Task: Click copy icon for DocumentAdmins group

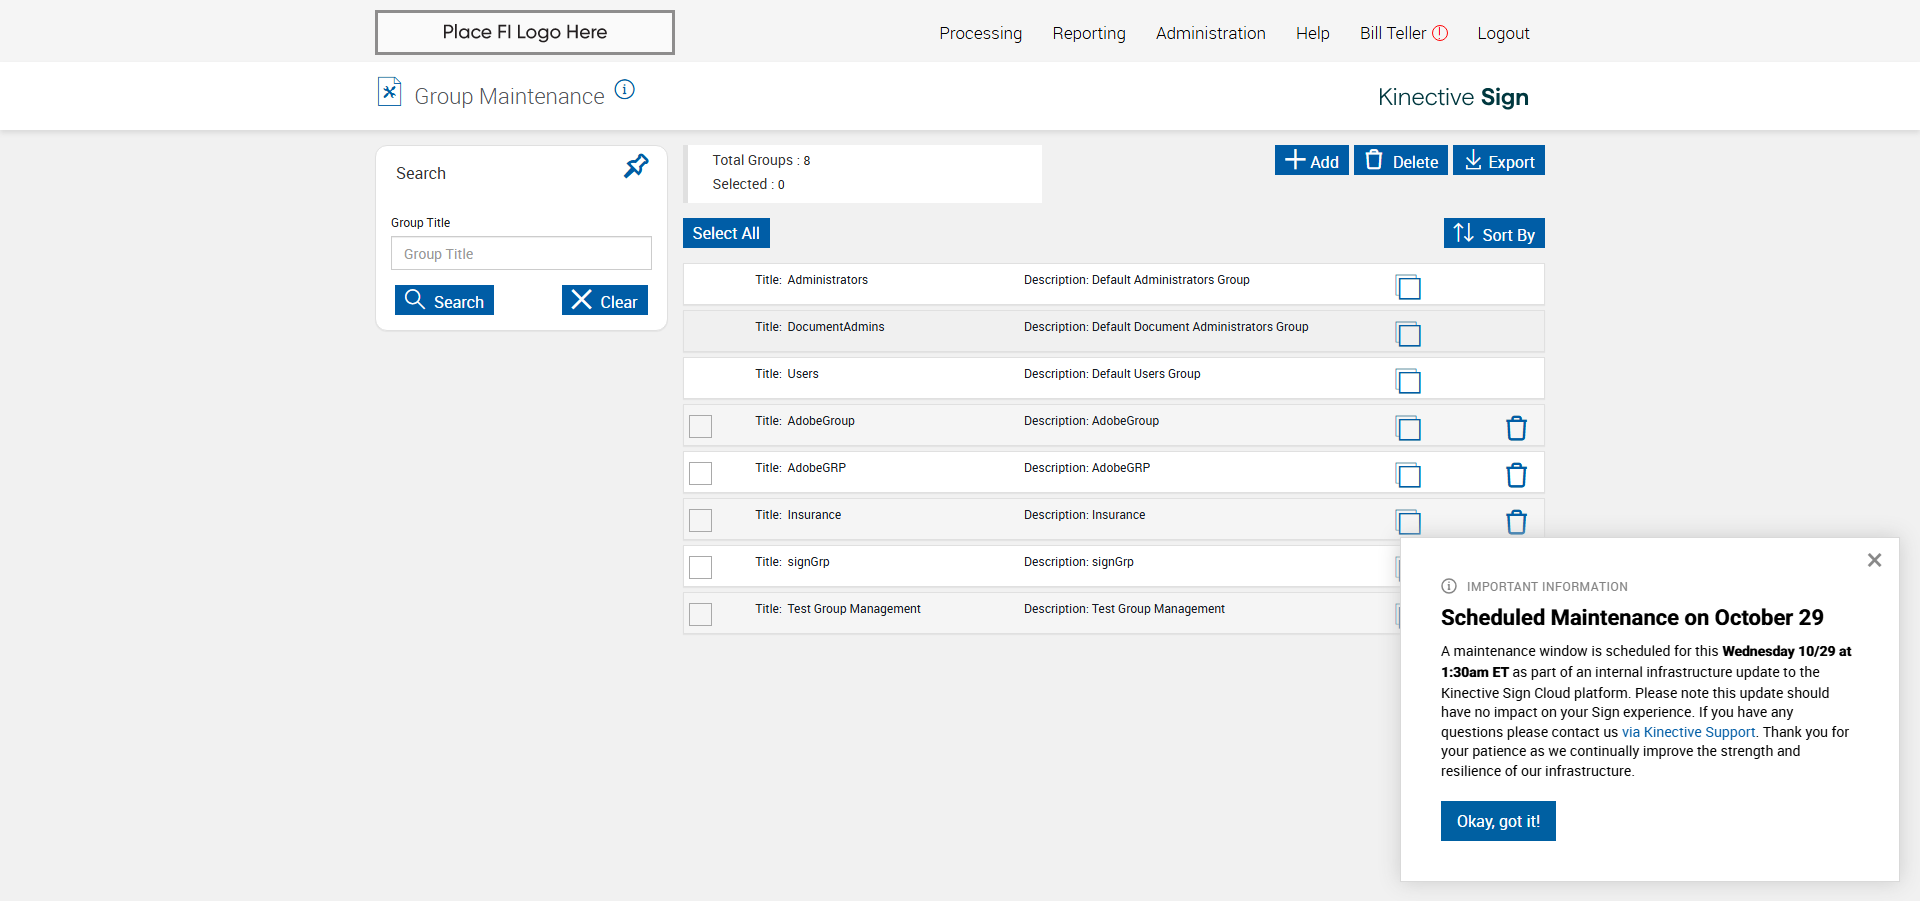Action: (x=1408, y=335)
